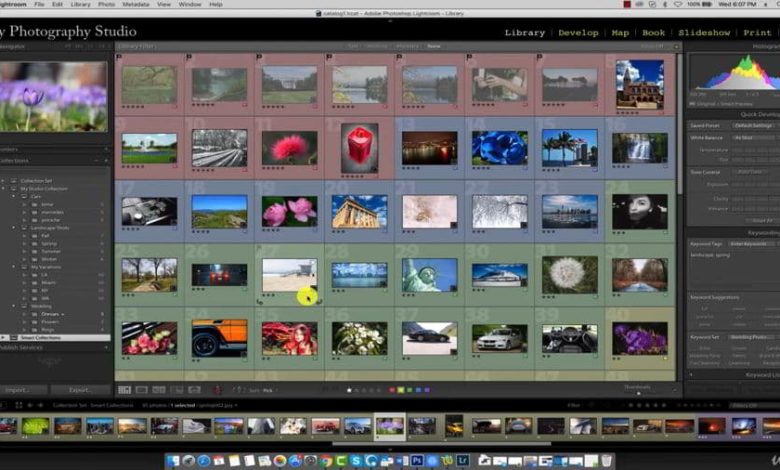Open White Balance As Shot dropdown
The width and height of the screenshot is (780, 470).
coord(754,138)
